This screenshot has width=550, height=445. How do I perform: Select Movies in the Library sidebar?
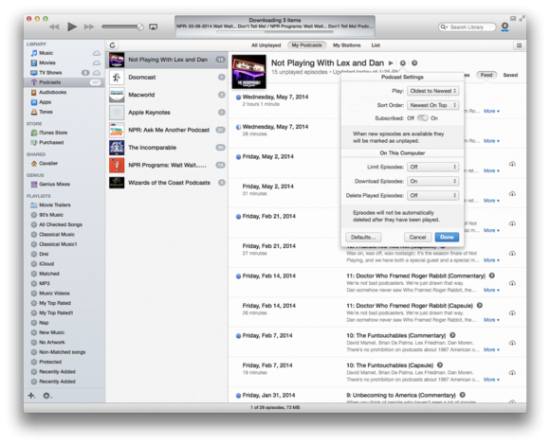(x=64, y=63)
